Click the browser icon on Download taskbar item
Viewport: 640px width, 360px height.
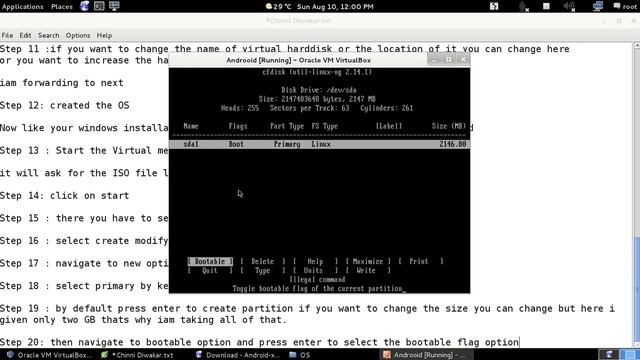tap(199, 355)
